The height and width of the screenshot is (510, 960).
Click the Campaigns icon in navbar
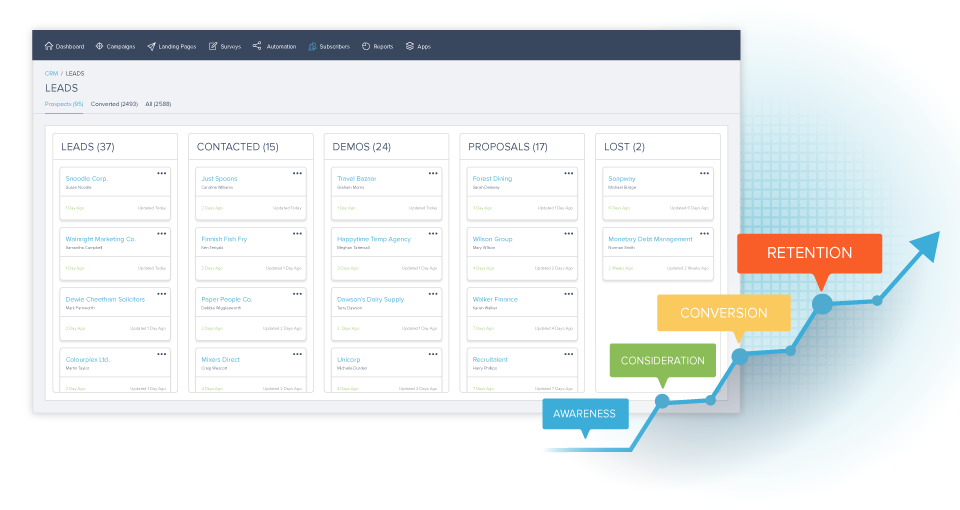[100, 46]
